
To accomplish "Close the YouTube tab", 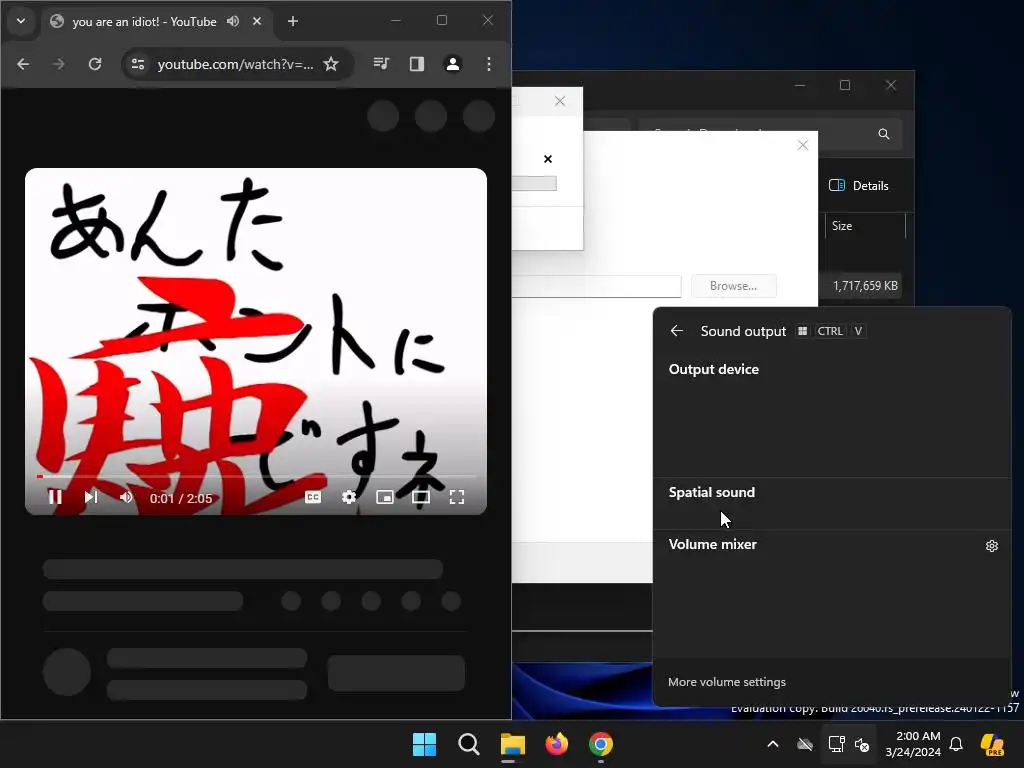I will pos(257,21).
